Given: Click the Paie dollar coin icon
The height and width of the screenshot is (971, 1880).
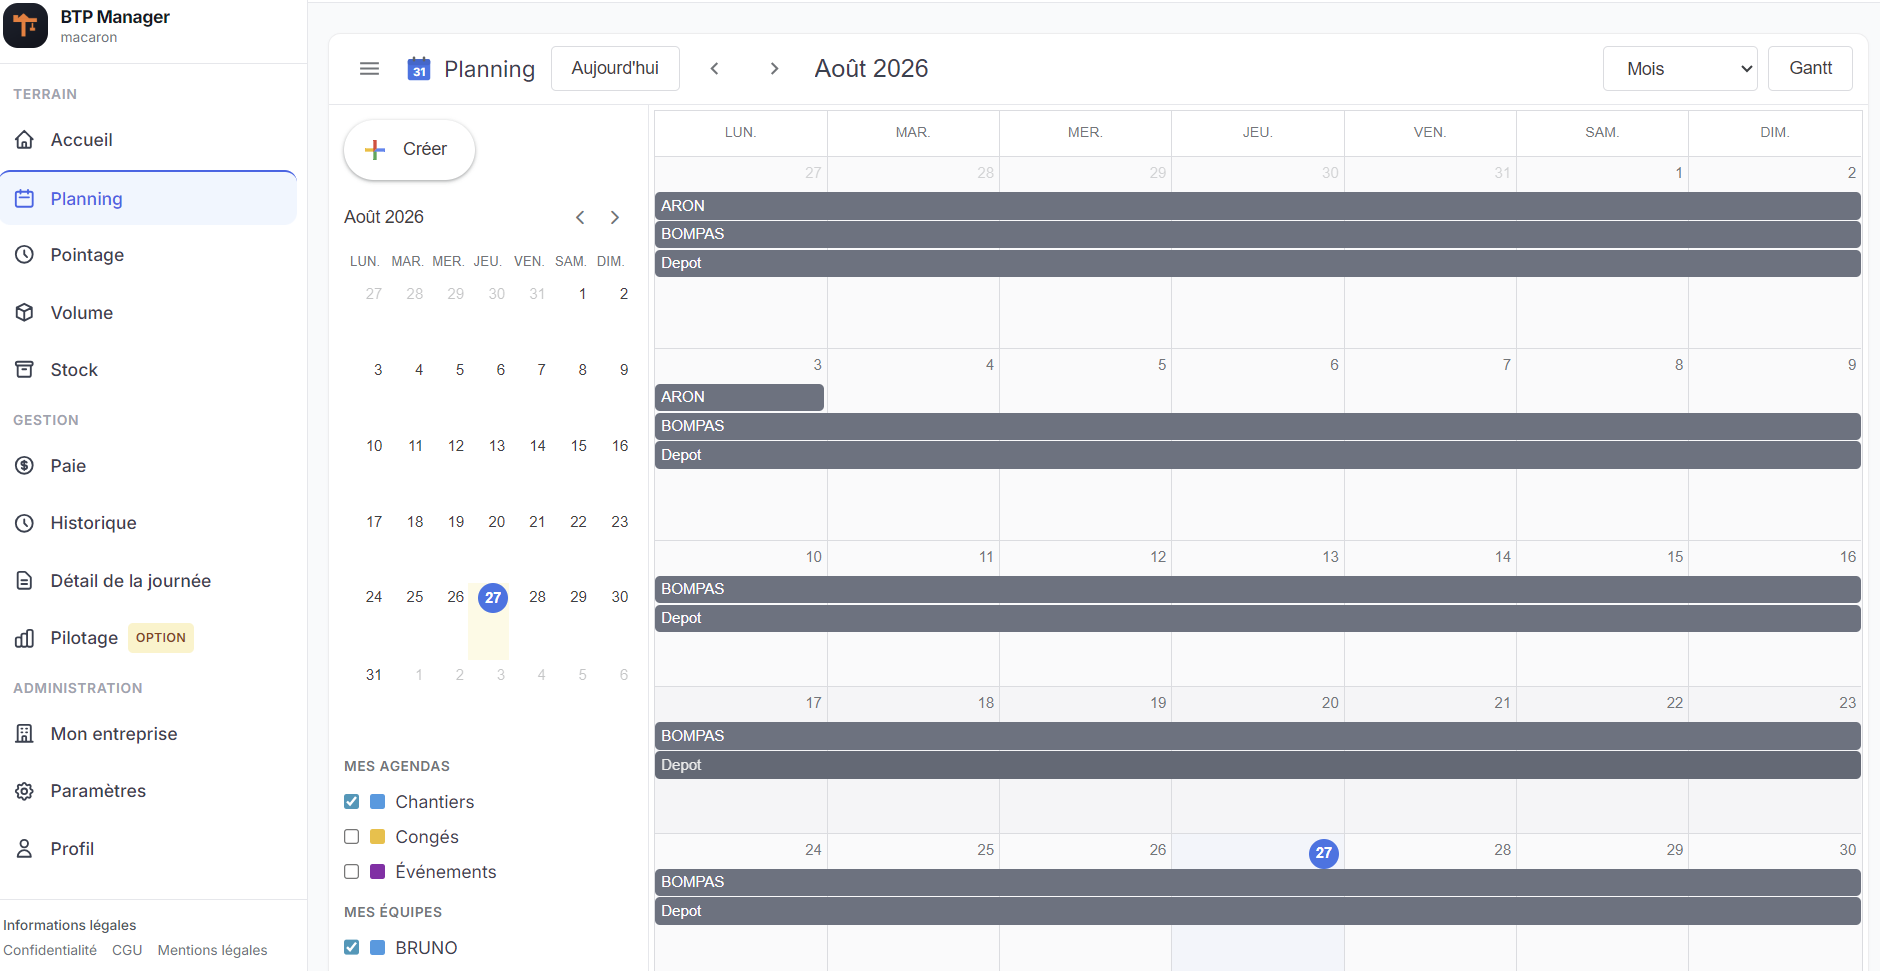Looking at the screenshot, I should pyautogui.click(x=25, y=466).
